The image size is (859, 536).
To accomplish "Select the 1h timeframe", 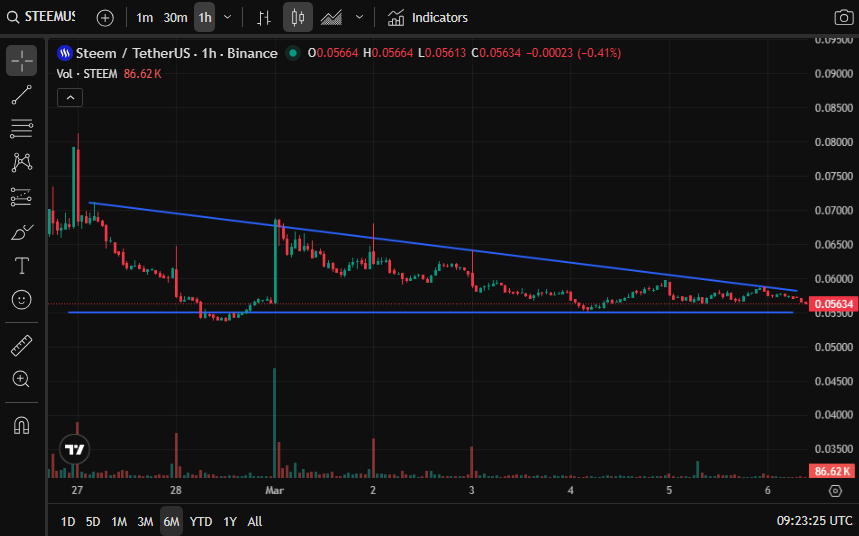I will 205,18.
